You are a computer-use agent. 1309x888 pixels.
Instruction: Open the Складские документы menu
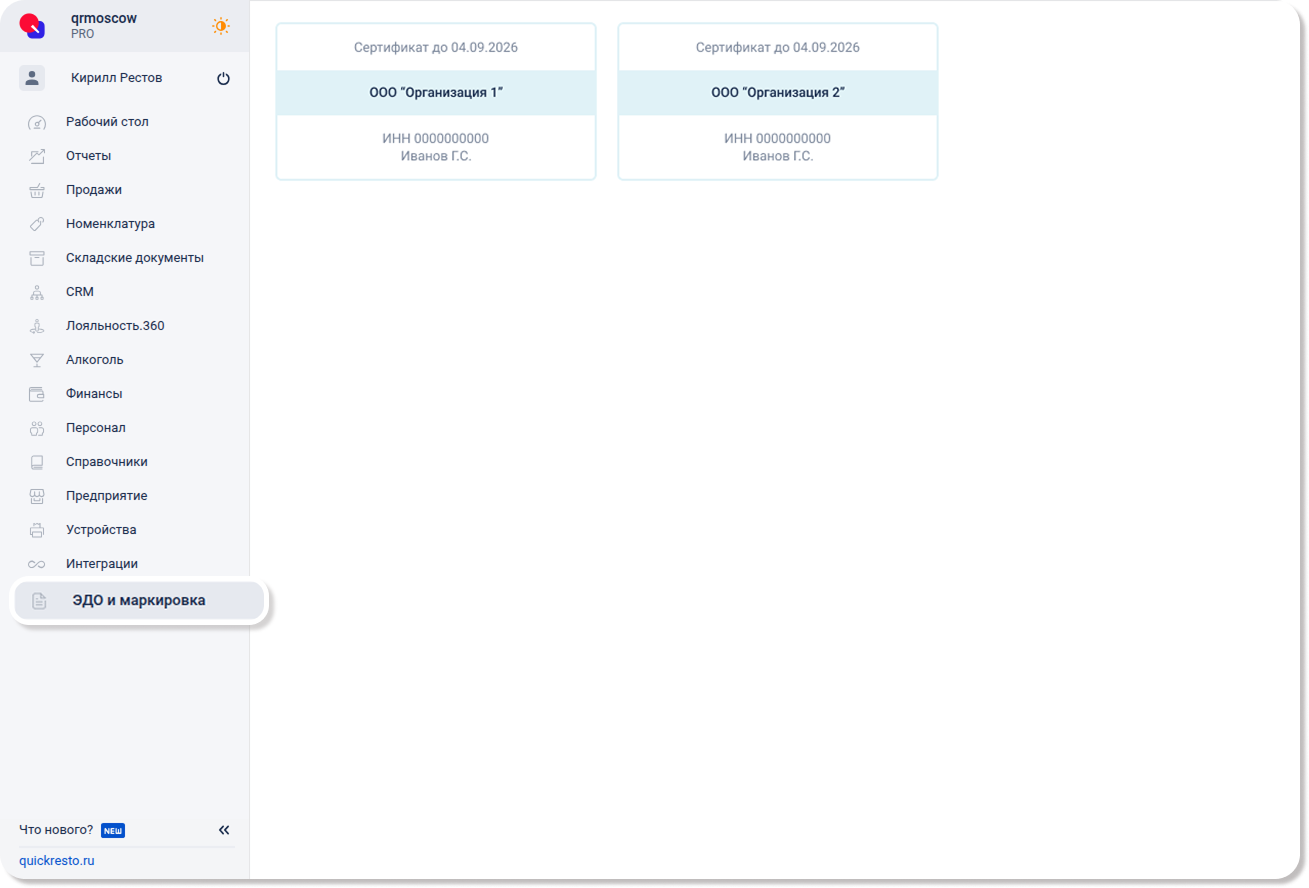tap(134, 258)
